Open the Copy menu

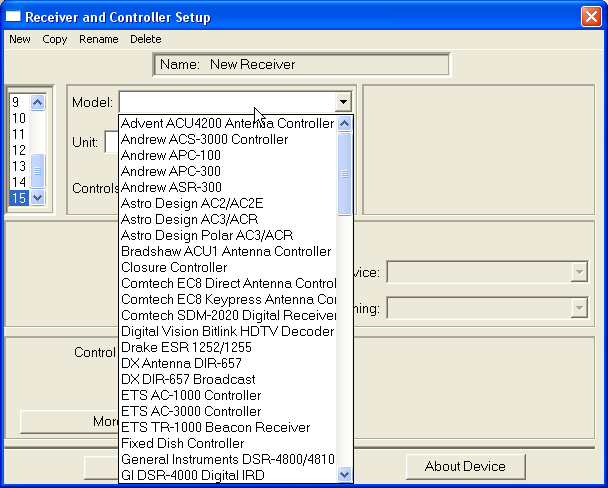pyautogui.click(x=54, y=39)
